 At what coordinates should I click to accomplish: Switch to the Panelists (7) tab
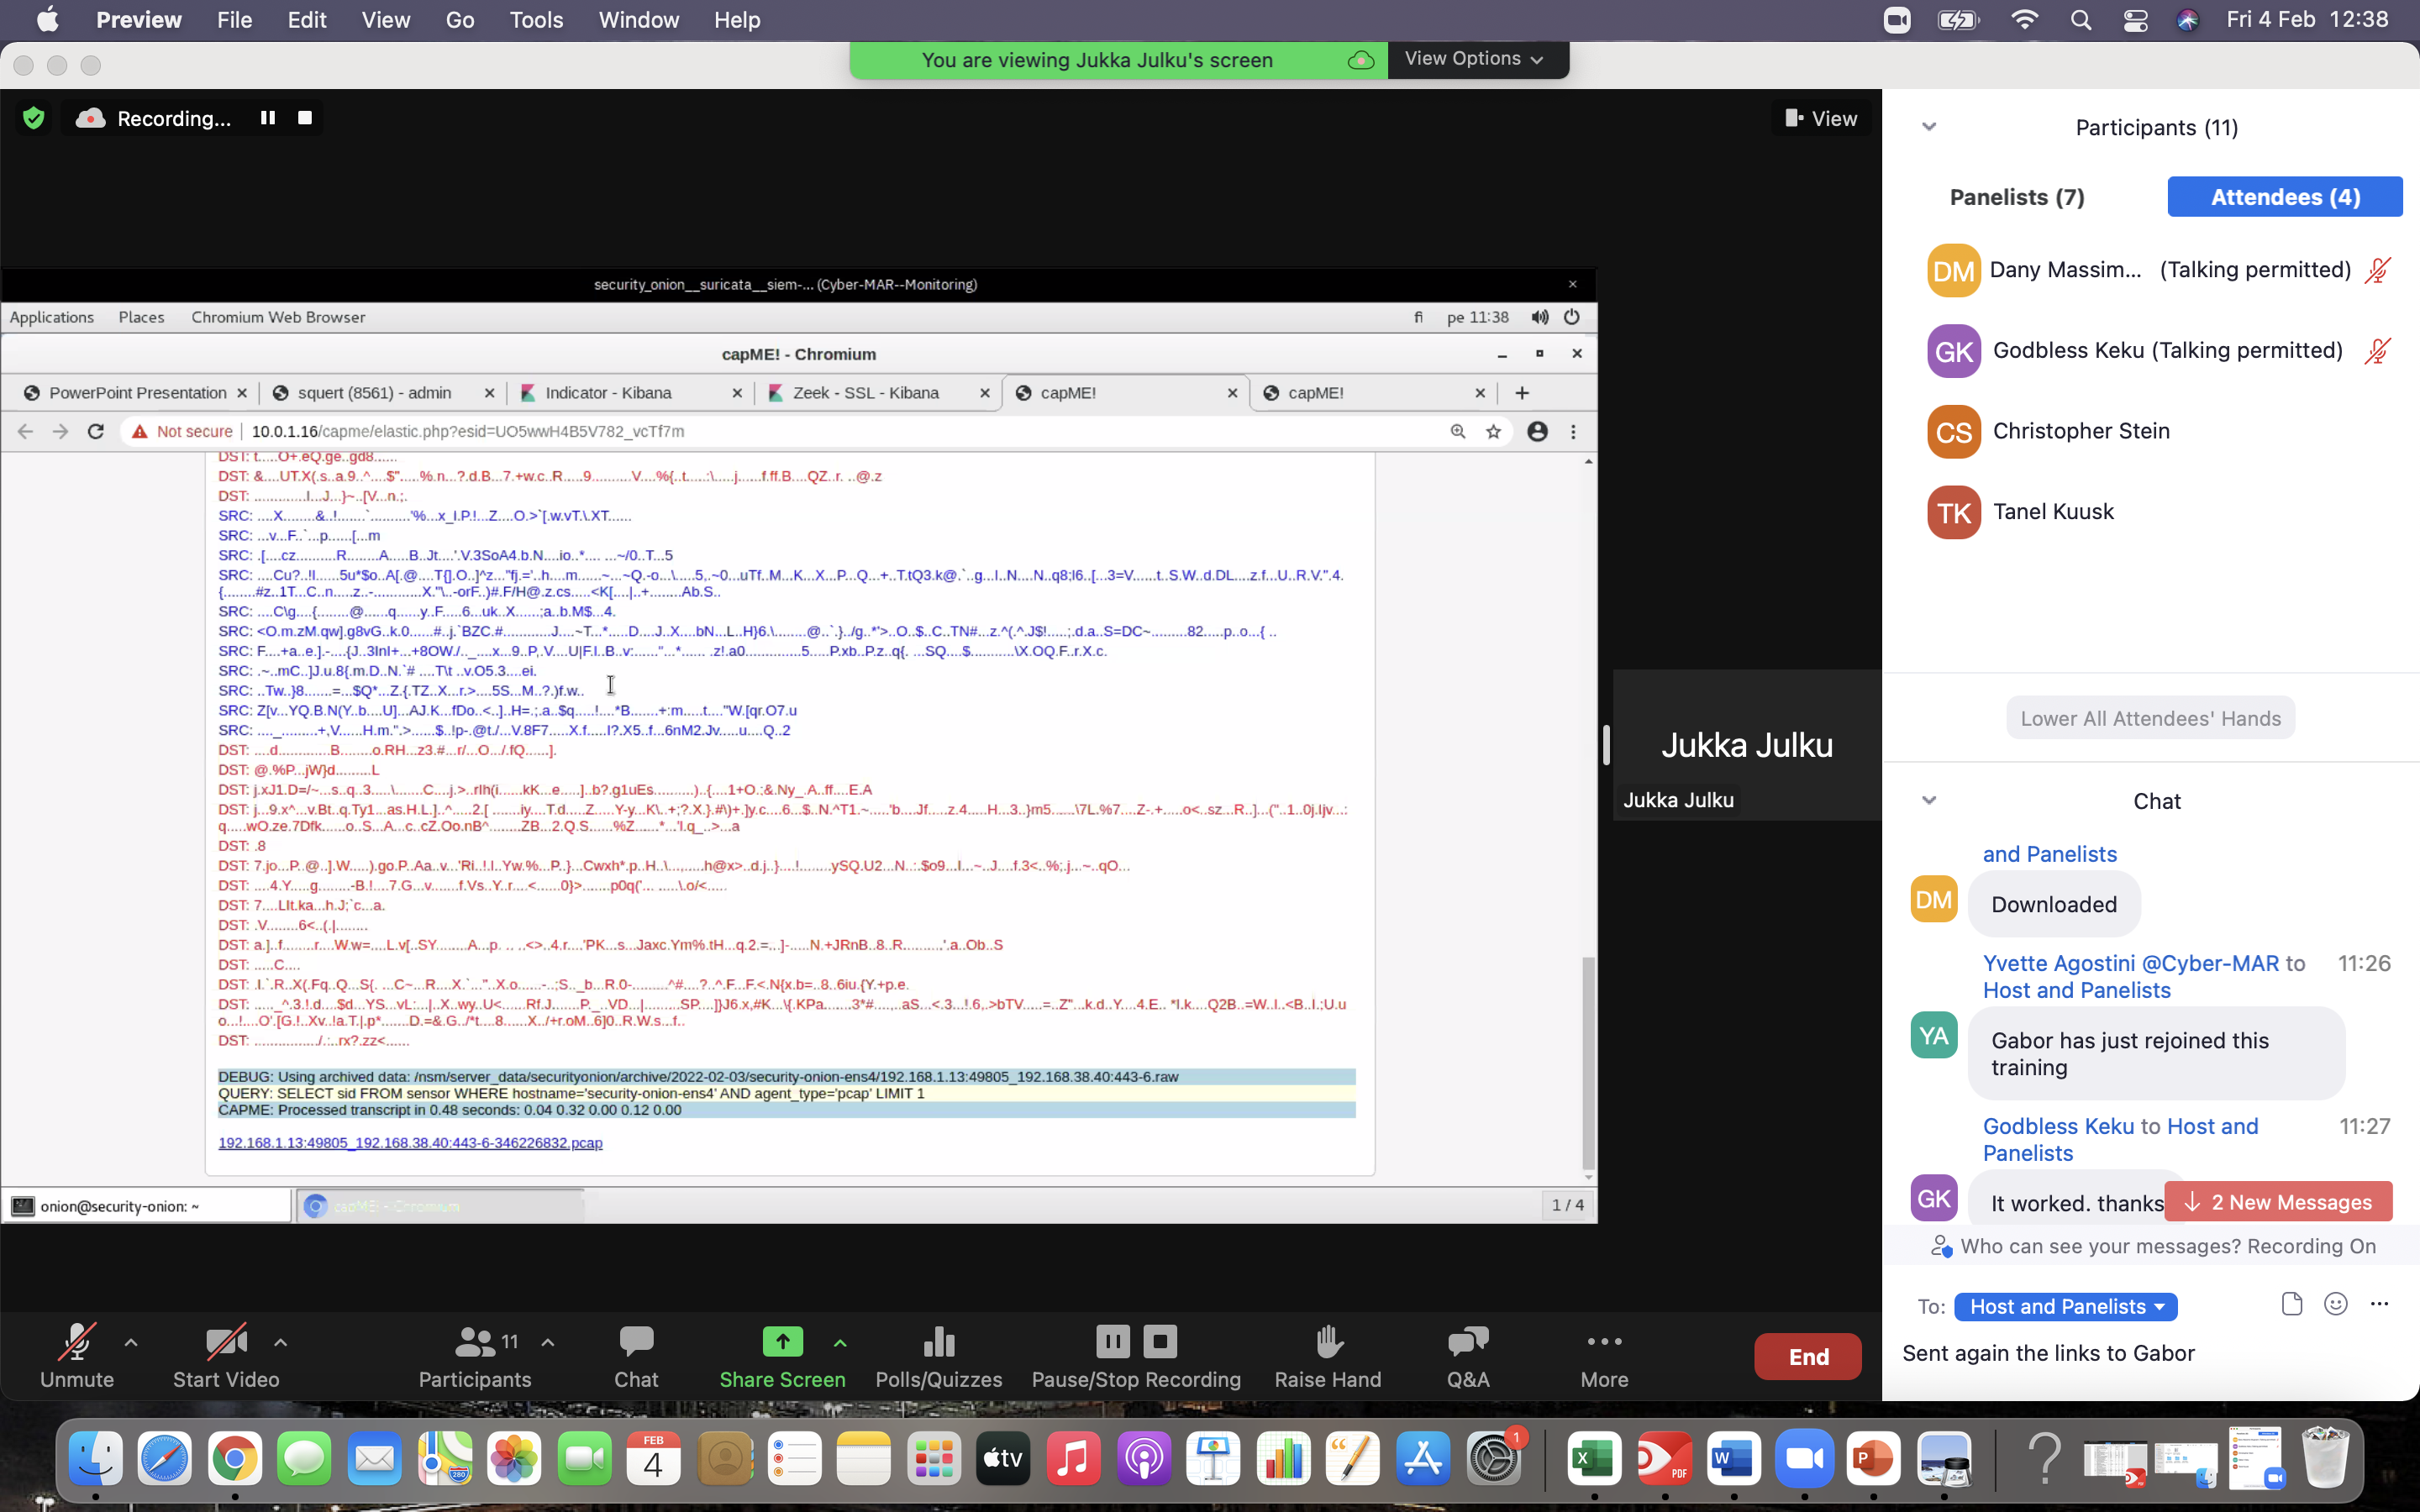pos(2017,197)
